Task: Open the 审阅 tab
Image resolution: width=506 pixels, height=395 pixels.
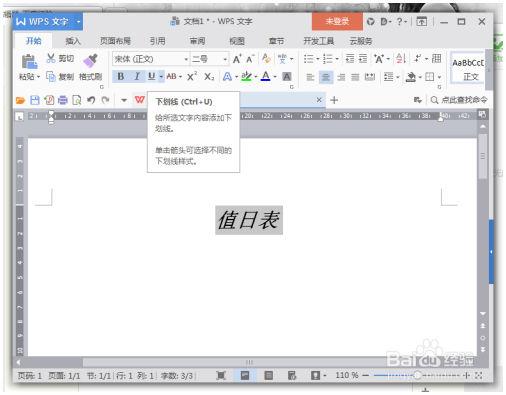Action: pyautogui.click(x=197, y=41)
